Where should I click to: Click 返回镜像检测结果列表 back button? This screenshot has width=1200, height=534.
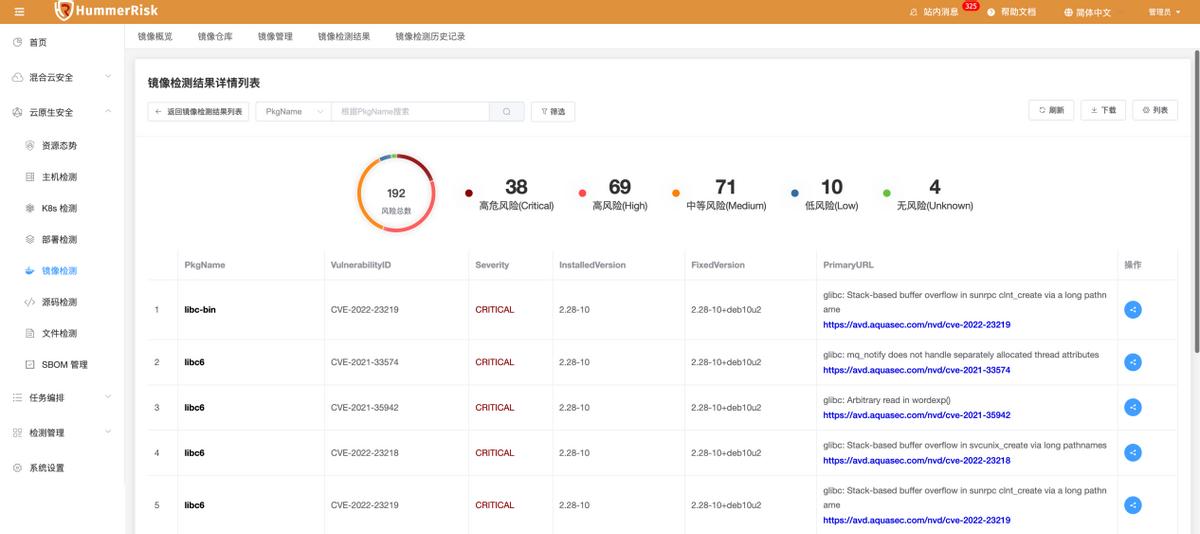pos(198,112)
